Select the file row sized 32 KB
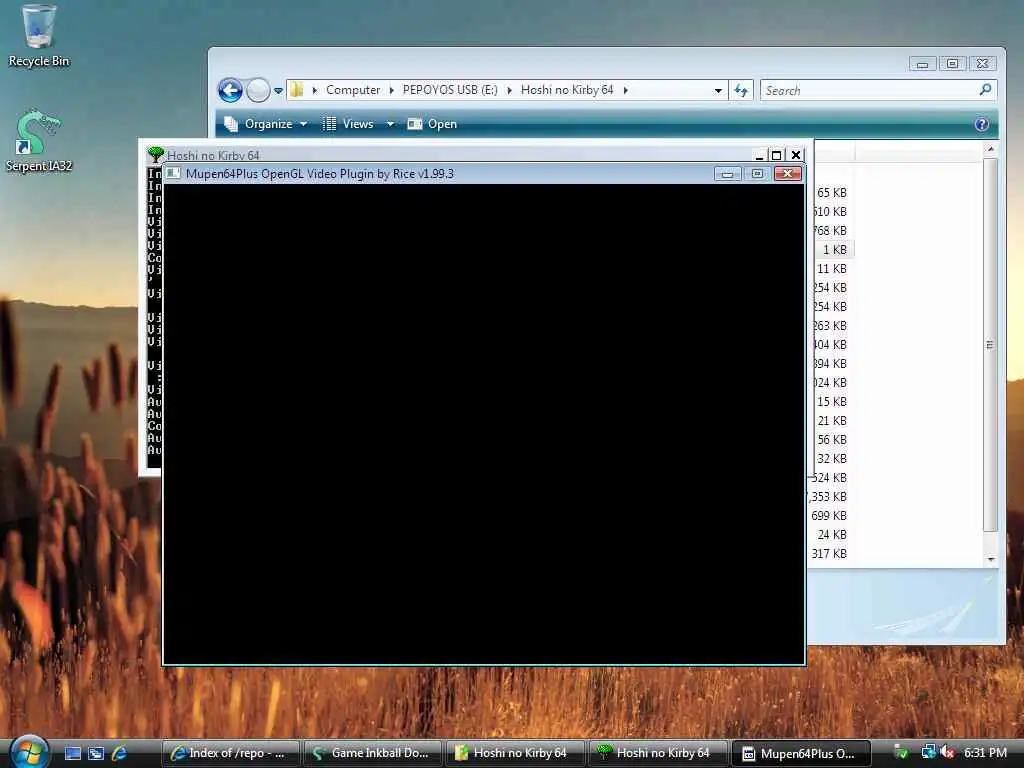The width and height of the screenshot is (1024, 768). 832,458
